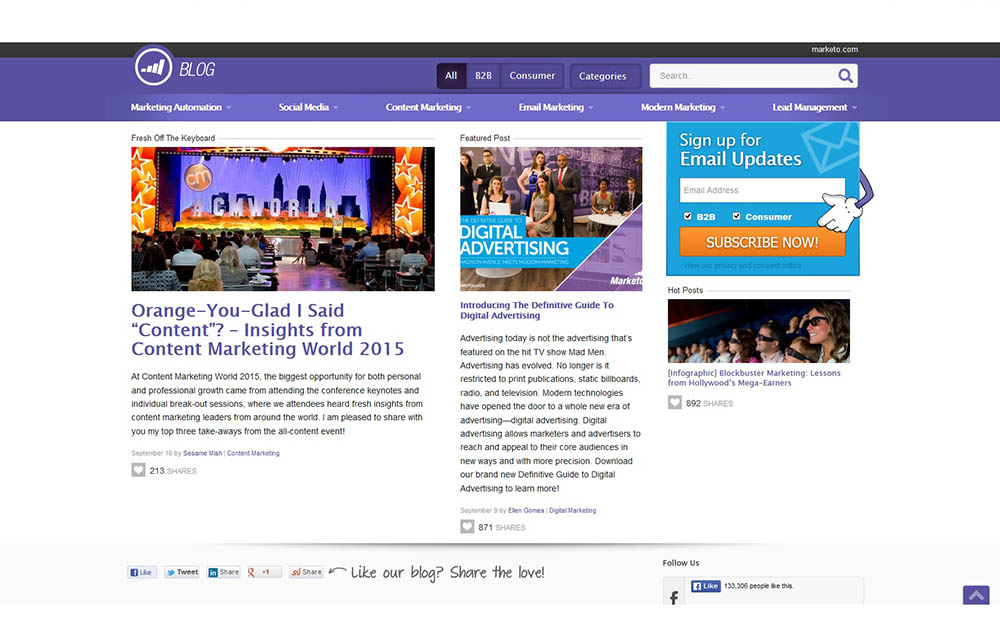Expand the Modern Marketing menu
1000x625 pixels.
[682, 107]
